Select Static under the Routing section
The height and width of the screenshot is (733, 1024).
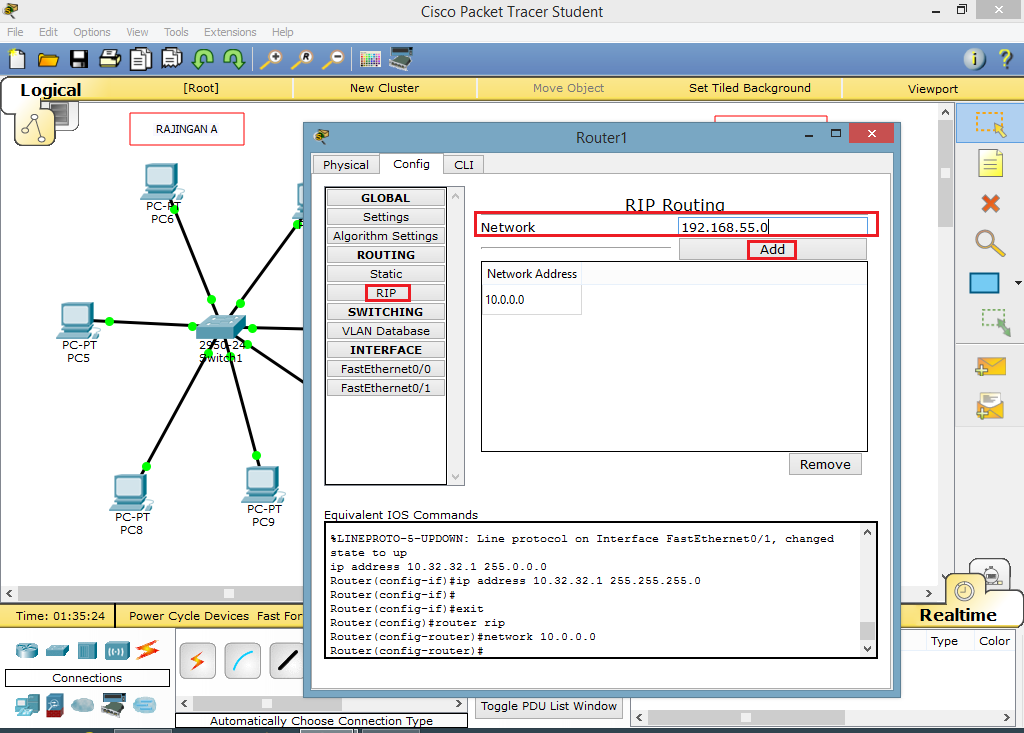coord(386,273)
